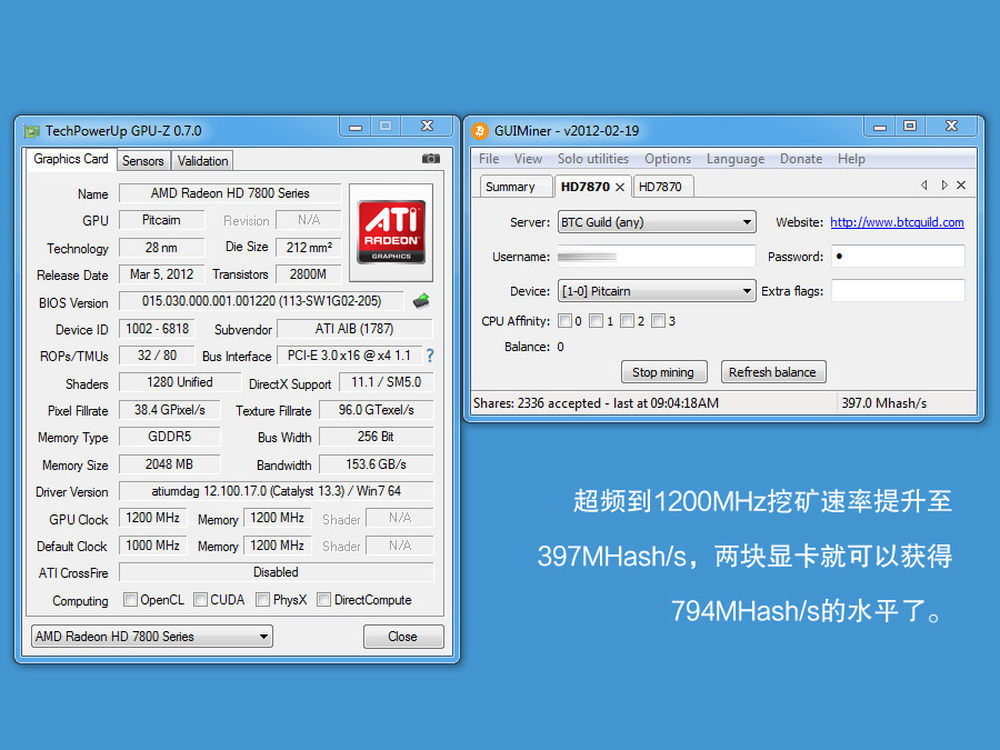
Task: Click the Password input field
Action: (898, 256)
